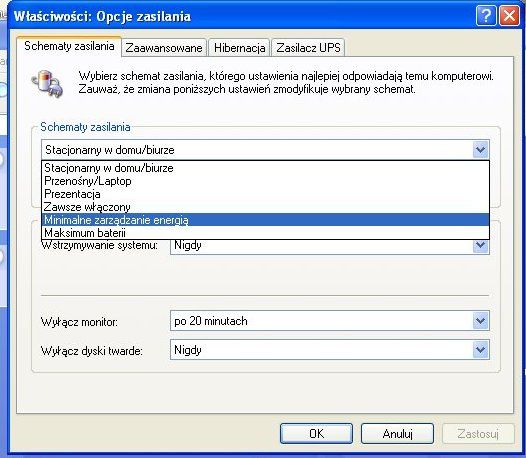Expand the Wstrzymywanie systemu dropdown

[x=481, y=246]
